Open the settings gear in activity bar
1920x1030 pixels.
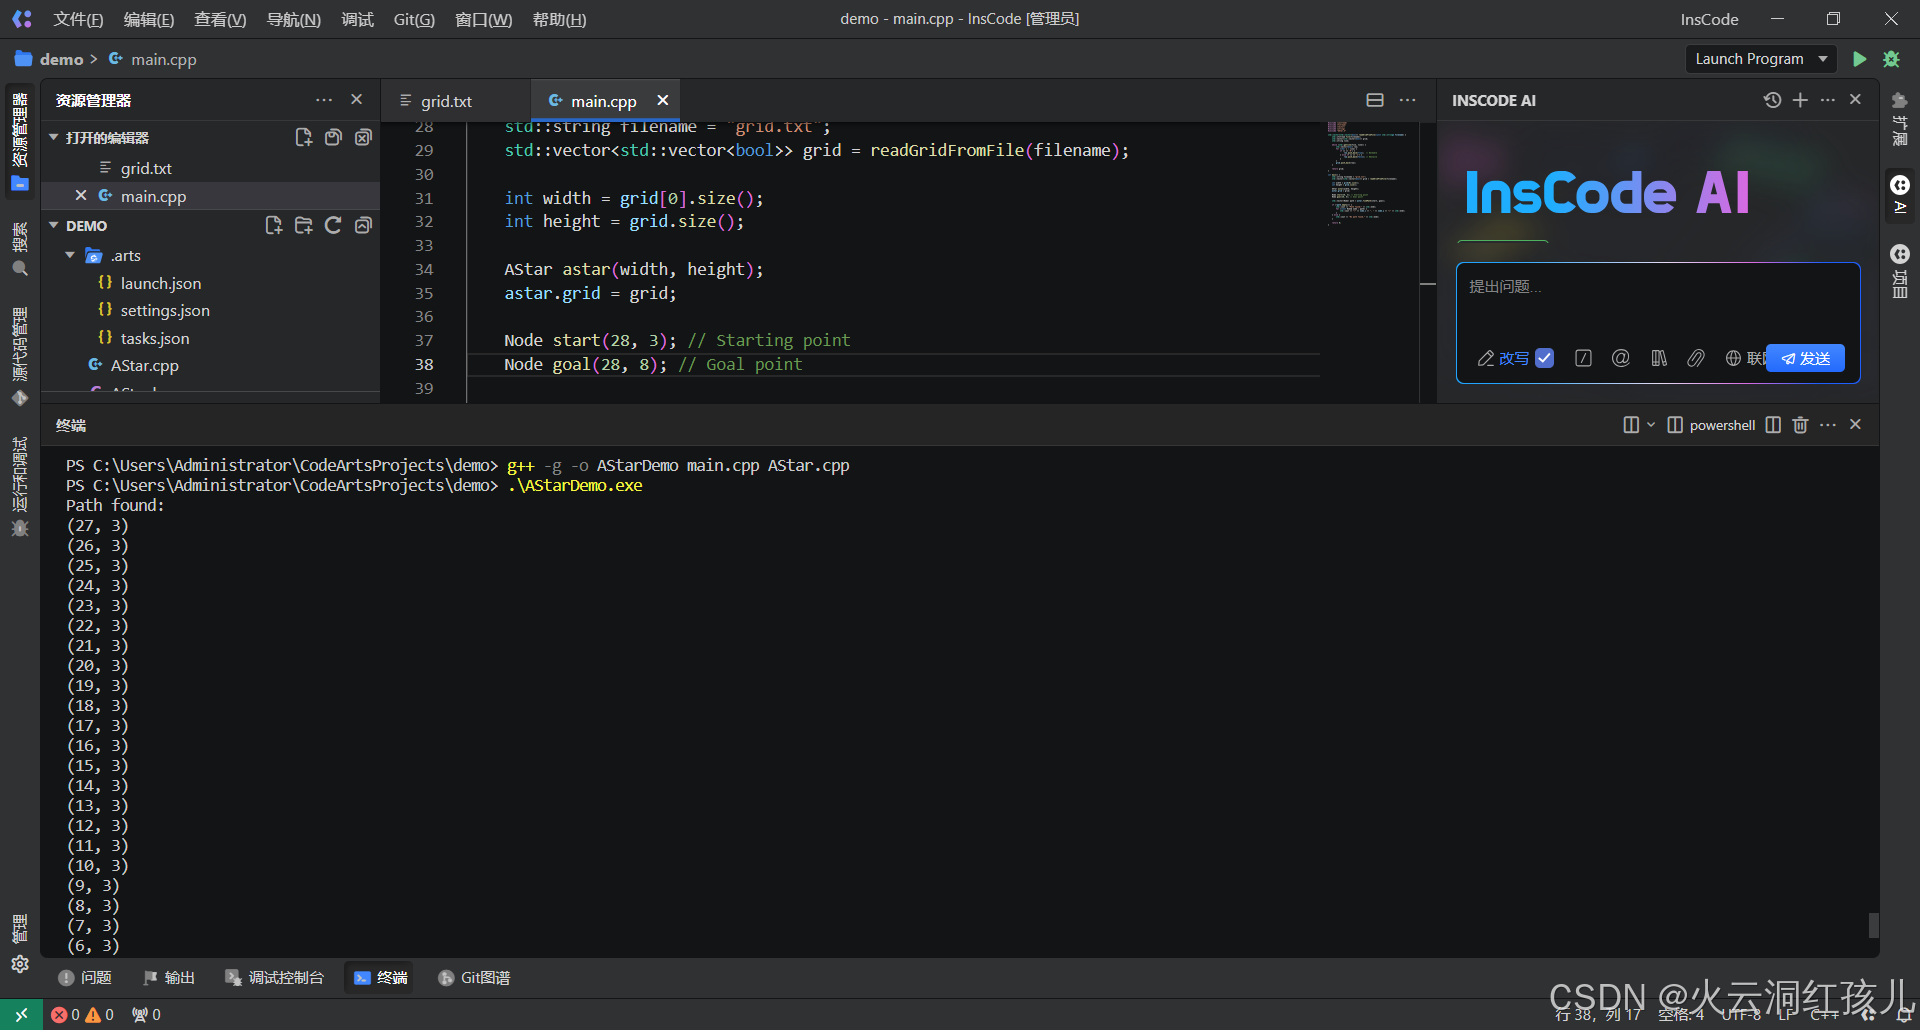click(x=20, y=964)
